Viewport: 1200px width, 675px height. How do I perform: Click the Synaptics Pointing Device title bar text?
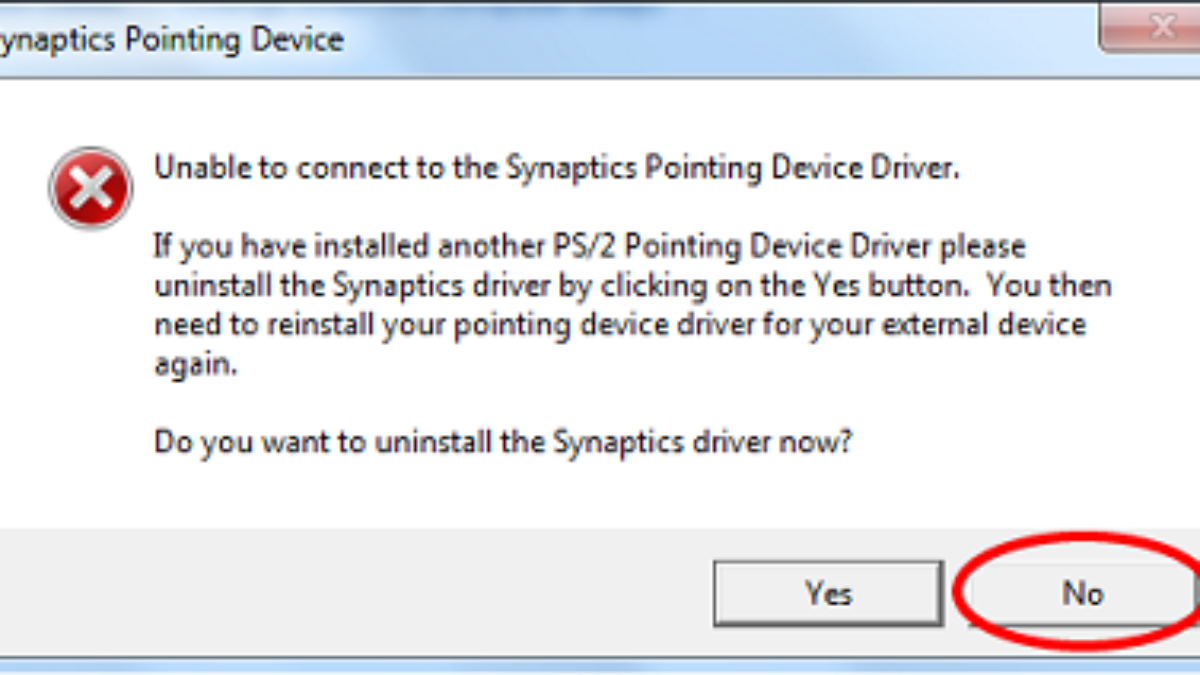[x=170, y=40]
